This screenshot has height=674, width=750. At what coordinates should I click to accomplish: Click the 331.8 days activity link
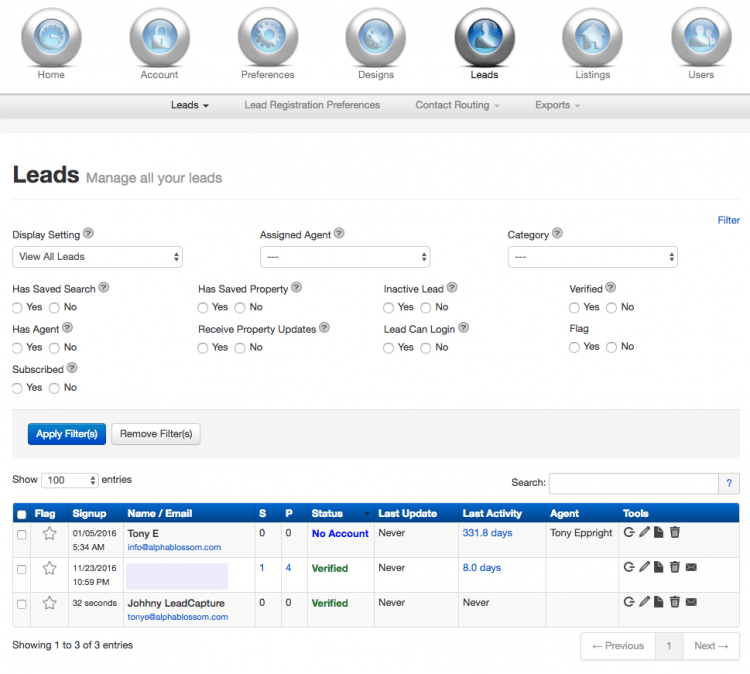coord(487,533)
